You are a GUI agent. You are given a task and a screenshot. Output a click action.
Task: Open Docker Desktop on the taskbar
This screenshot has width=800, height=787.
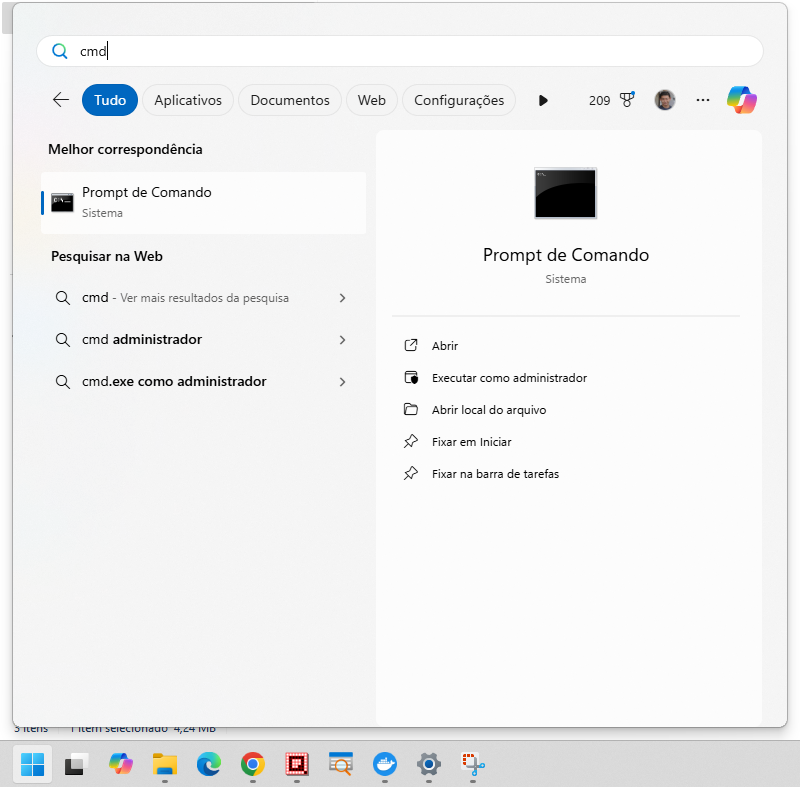coord(385,764)
